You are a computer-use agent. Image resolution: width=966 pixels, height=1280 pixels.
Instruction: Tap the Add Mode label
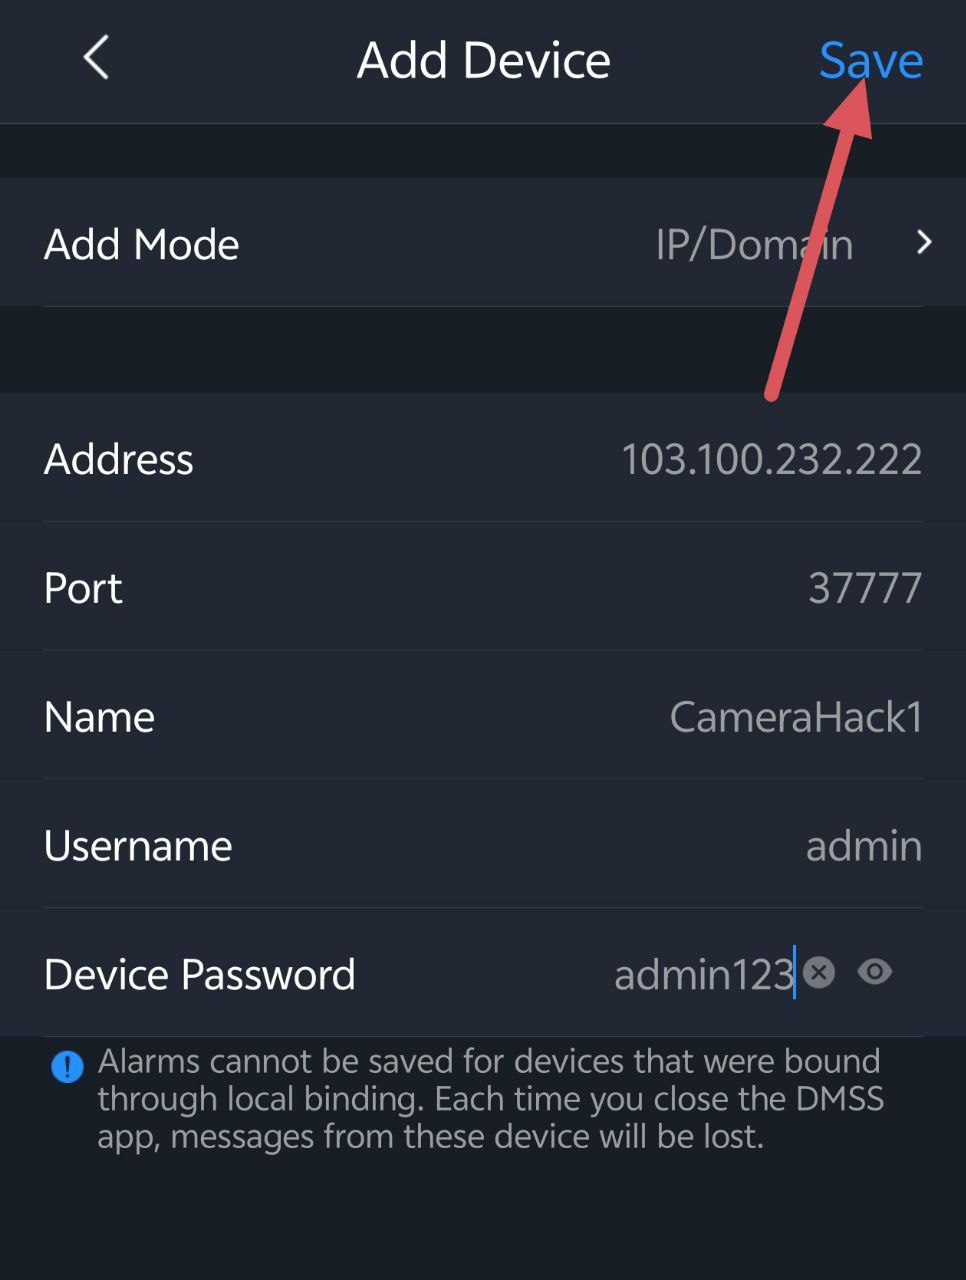142,245
